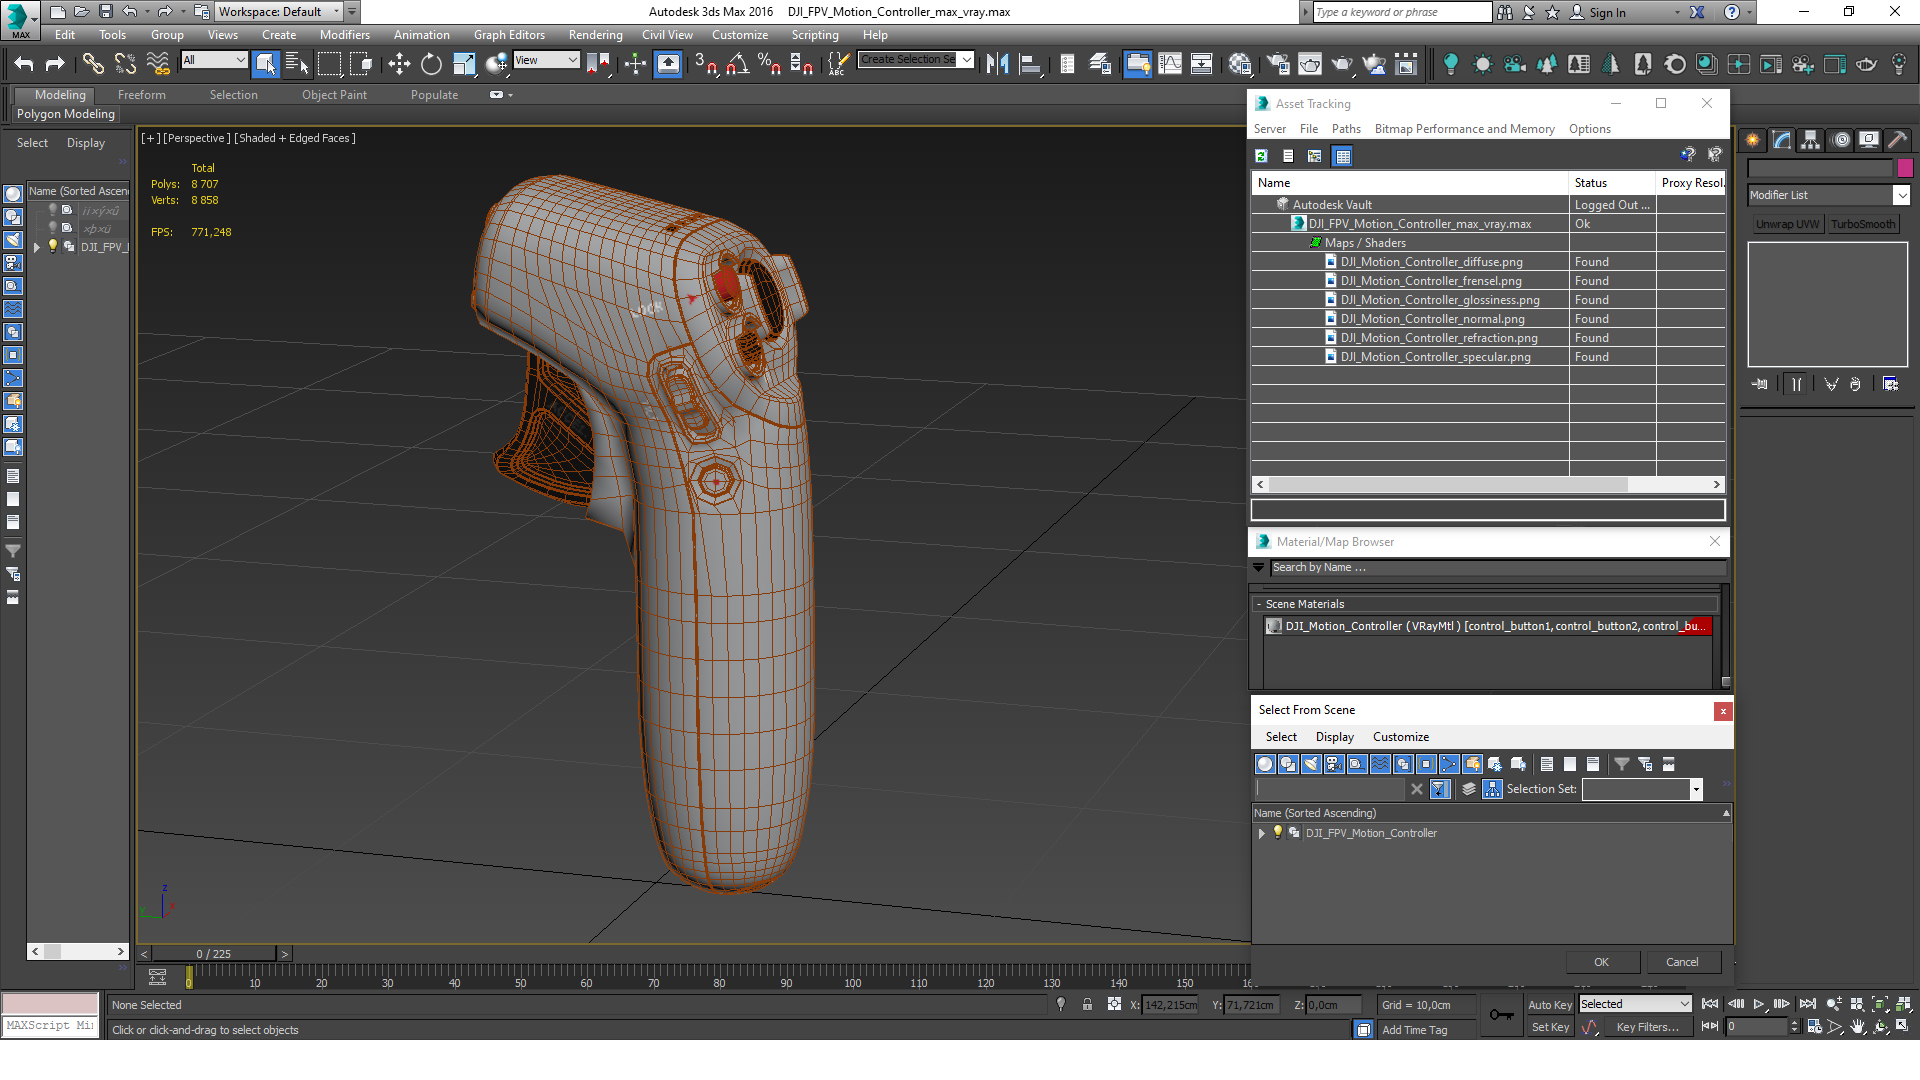Open the Utilities hammer panel tab
Viewport: 1920px width, 1080px height.
coord(1897,140)
